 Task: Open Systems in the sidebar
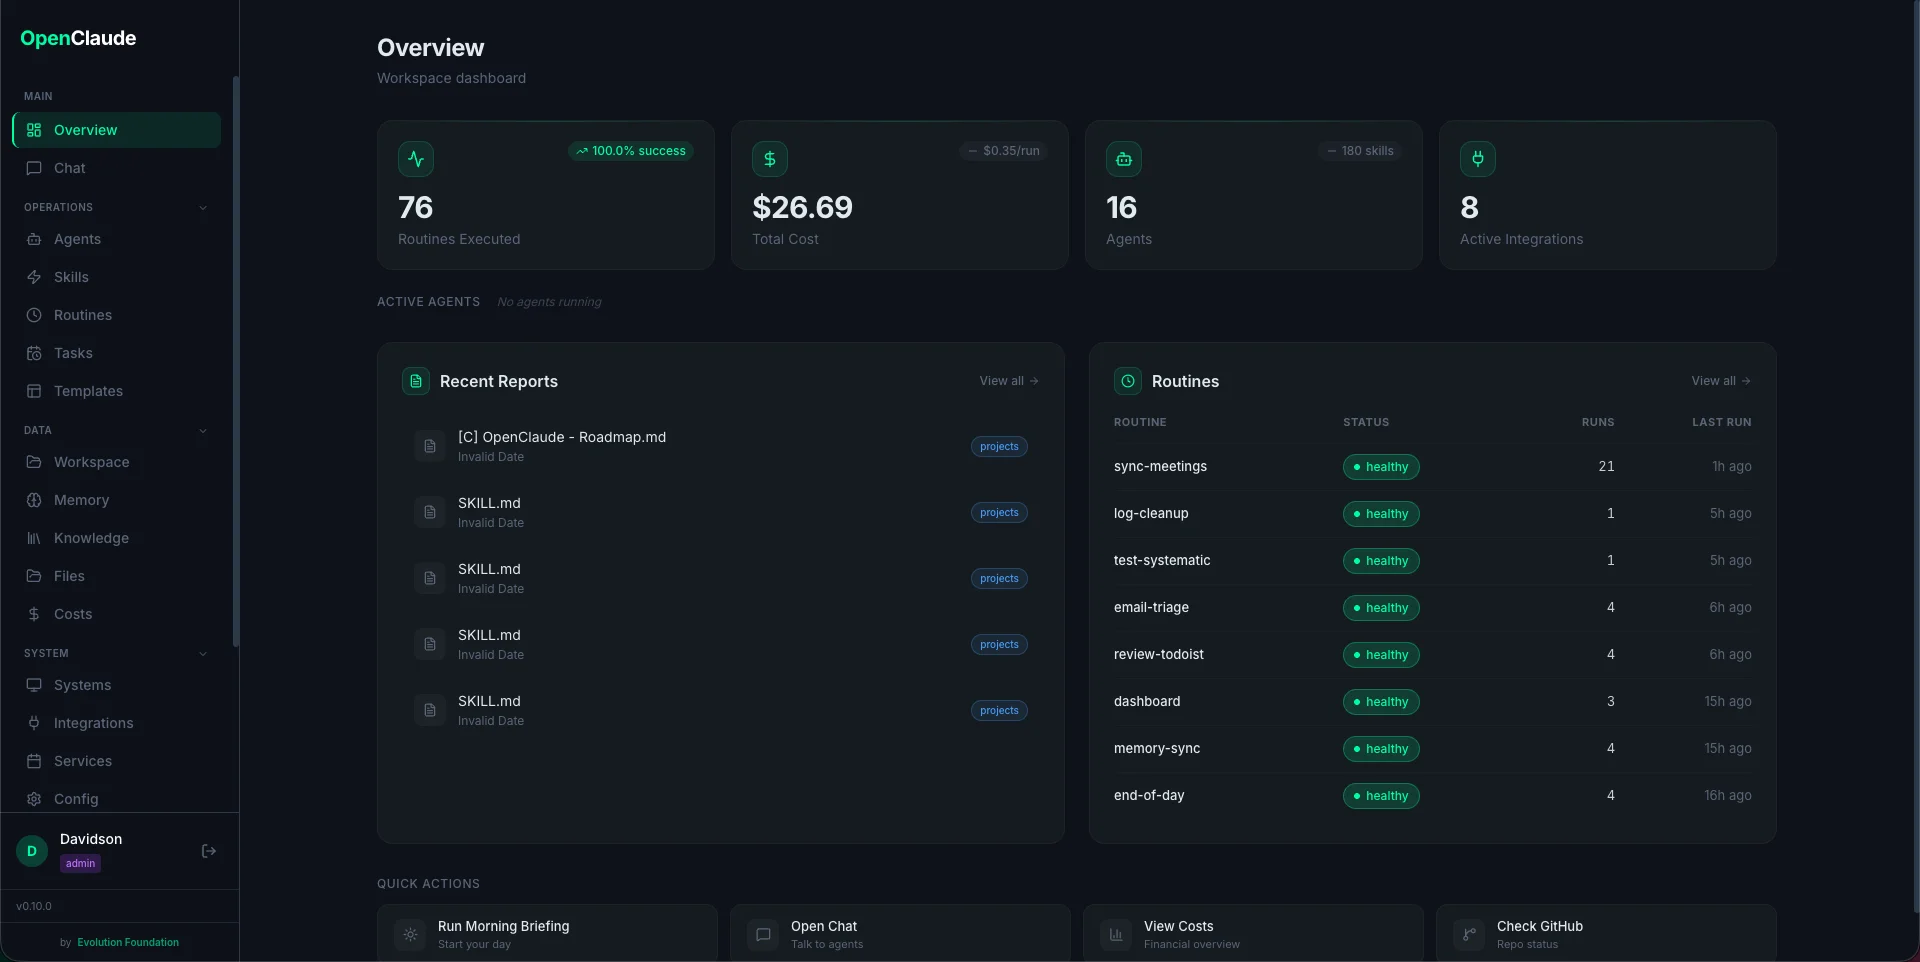116,685
